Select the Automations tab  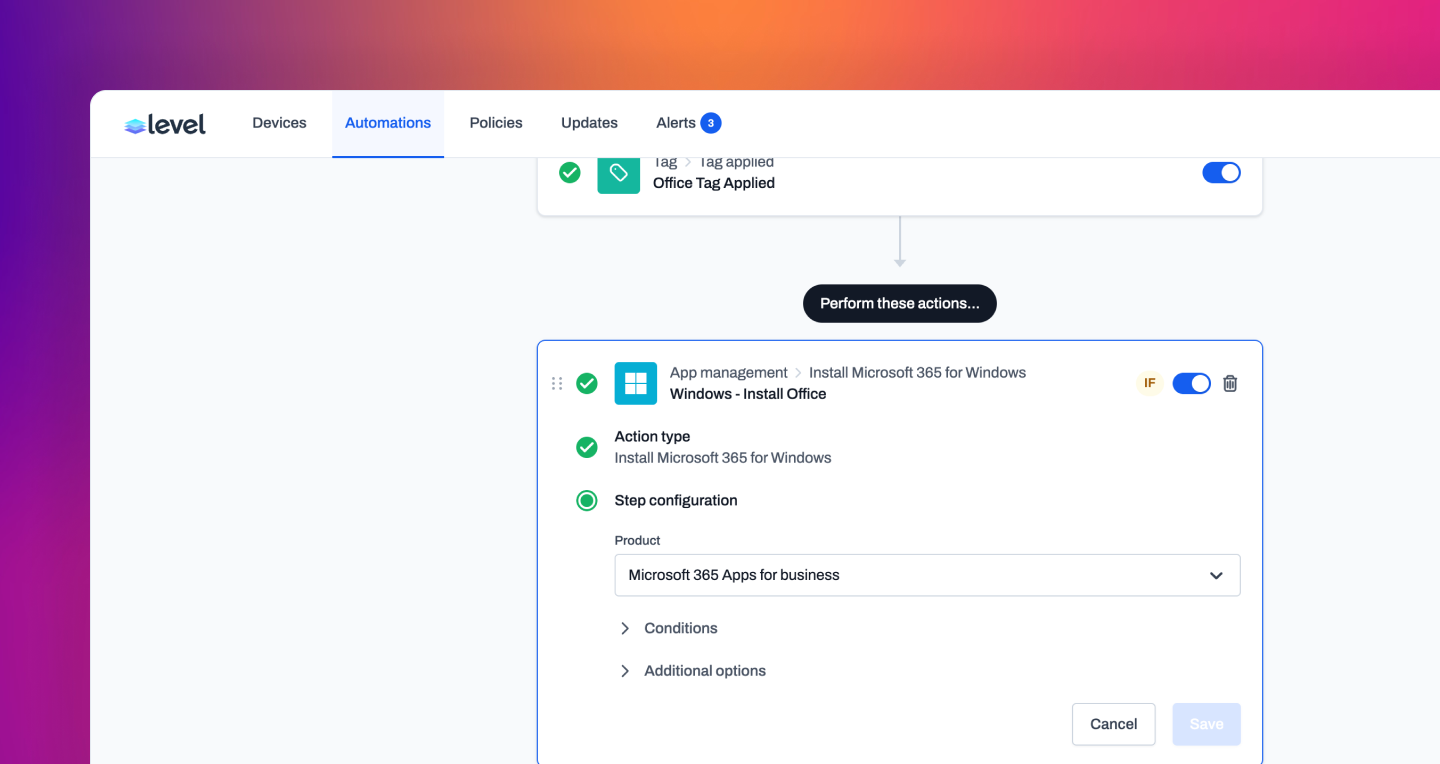click(x=388, y=123)
